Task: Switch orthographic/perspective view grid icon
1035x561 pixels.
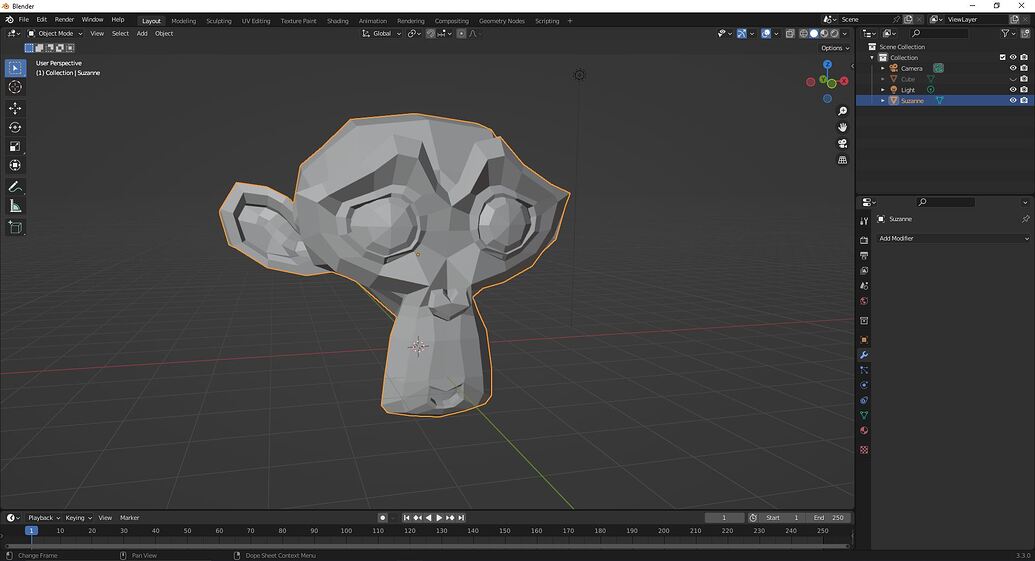Action: [x=842, y=160]
